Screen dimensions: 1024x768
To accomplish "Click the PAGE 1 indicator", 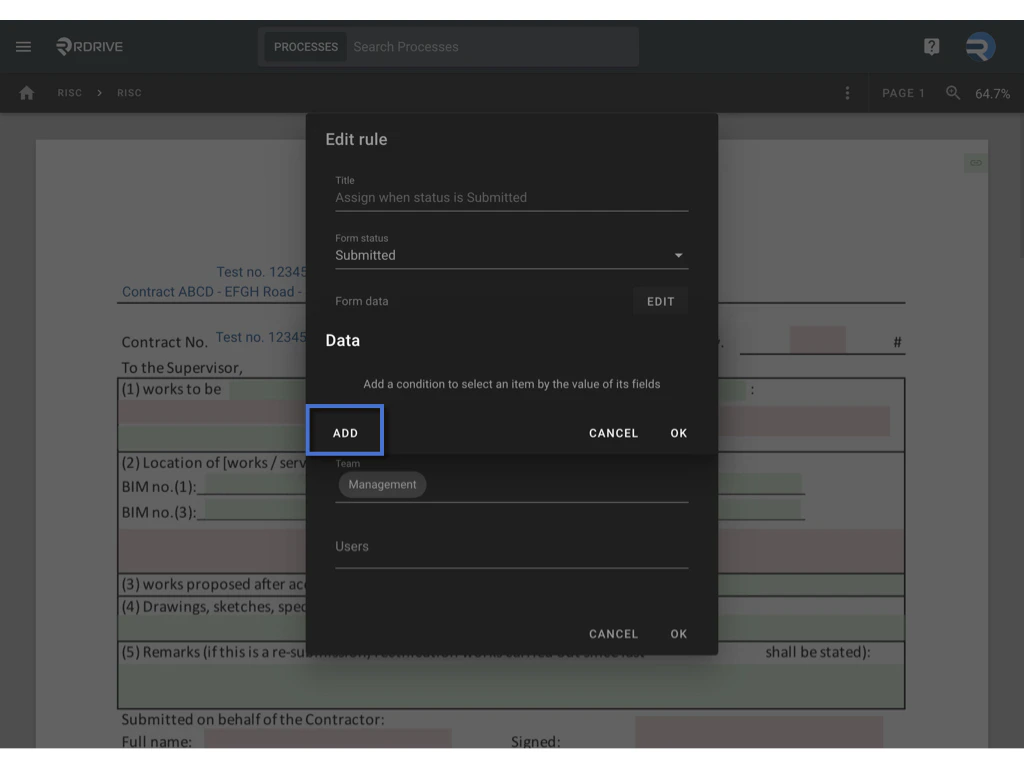I will pyautogui.click(x=903, y=92).
